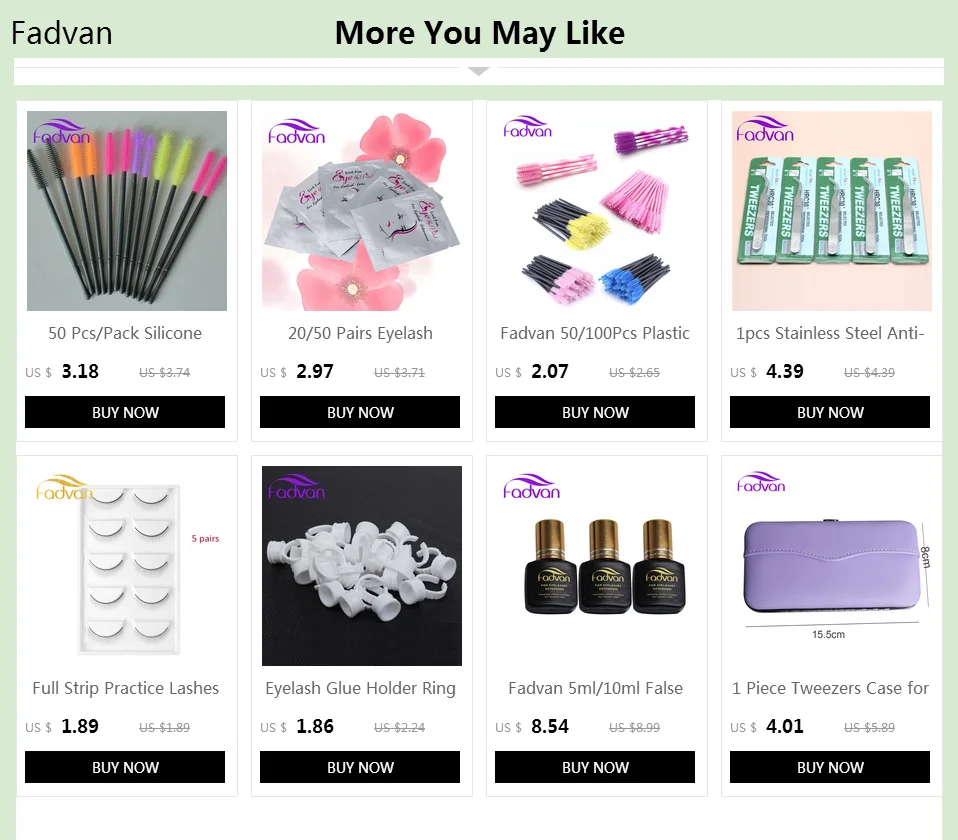Buy the Fadvan 5ml/10ml False item
Viewport: 958px width, 840px height.
[594, 767]
